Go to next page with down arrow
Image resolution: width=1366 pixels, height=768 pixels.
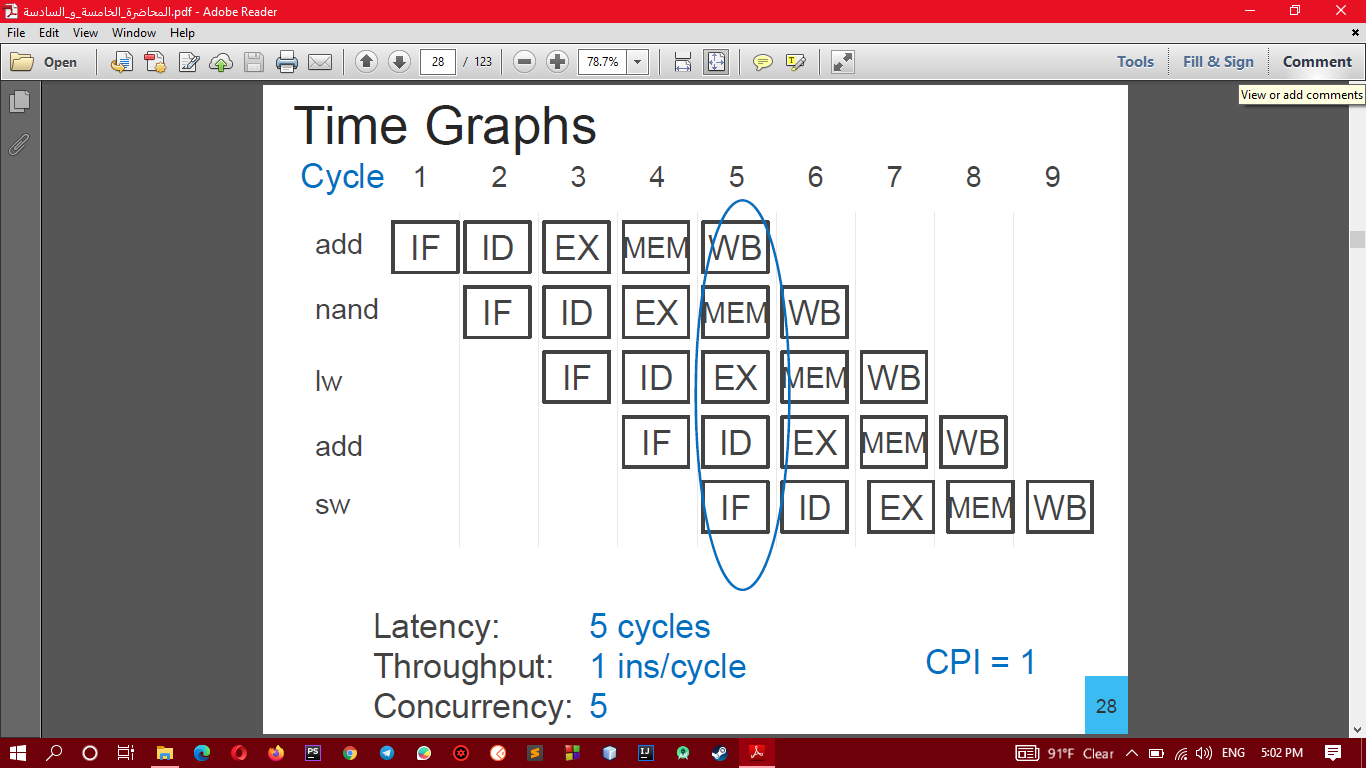(399, 62)
